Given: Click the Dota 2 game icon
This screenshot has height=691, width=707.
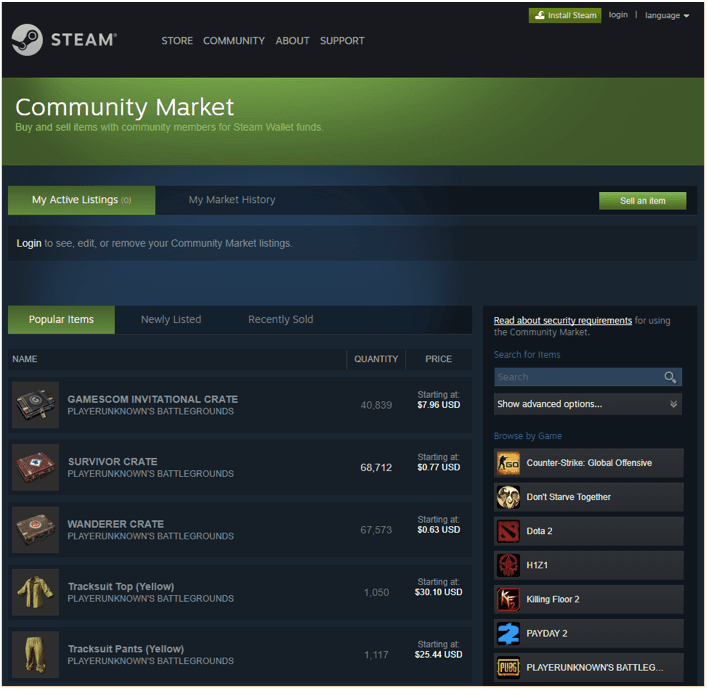Looking at the screenshot, I should [508, 531].
